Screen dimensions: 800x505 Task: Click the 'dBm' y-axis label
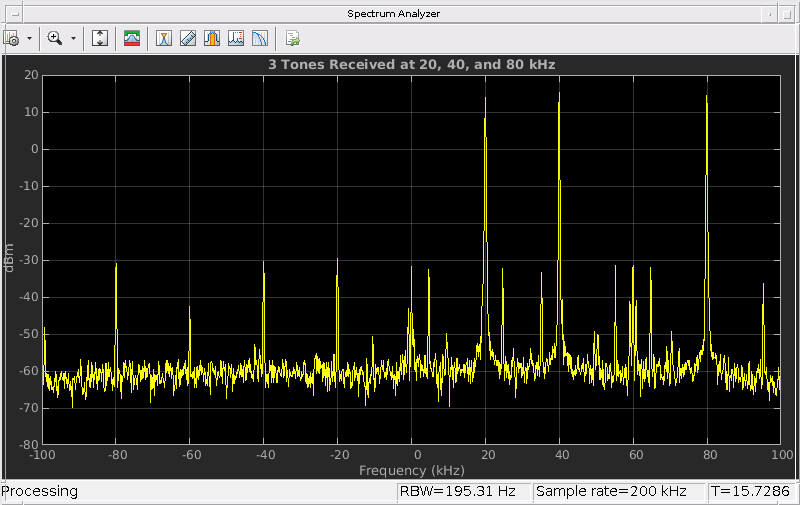point(9,257)
